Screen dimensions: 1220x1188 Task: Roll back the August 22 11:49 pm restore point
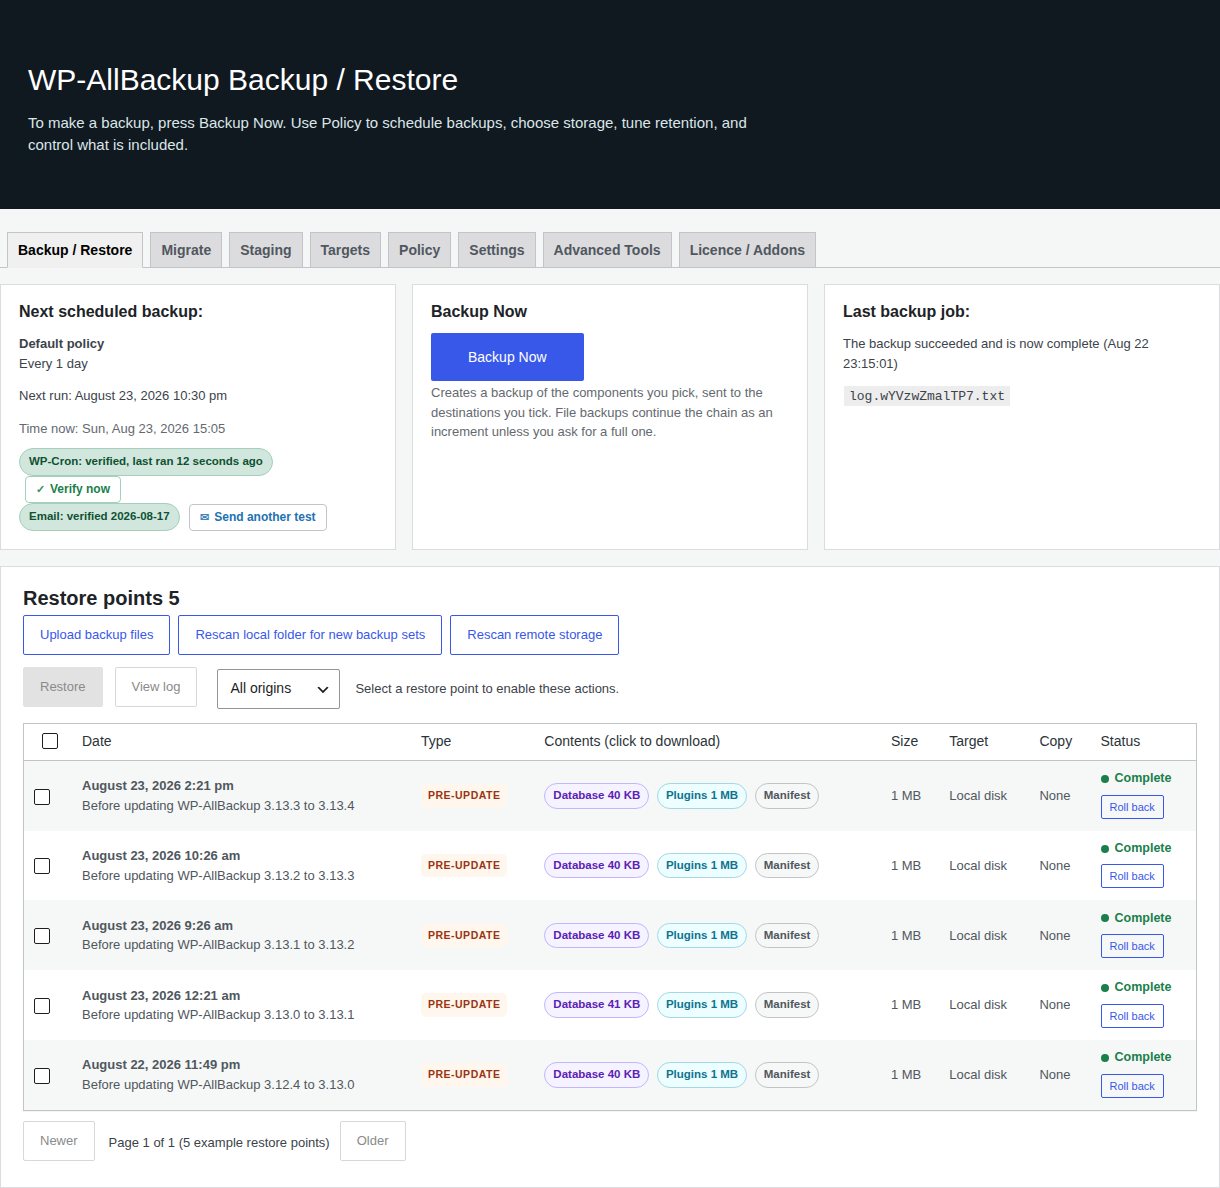[x=1132, y=1086]
